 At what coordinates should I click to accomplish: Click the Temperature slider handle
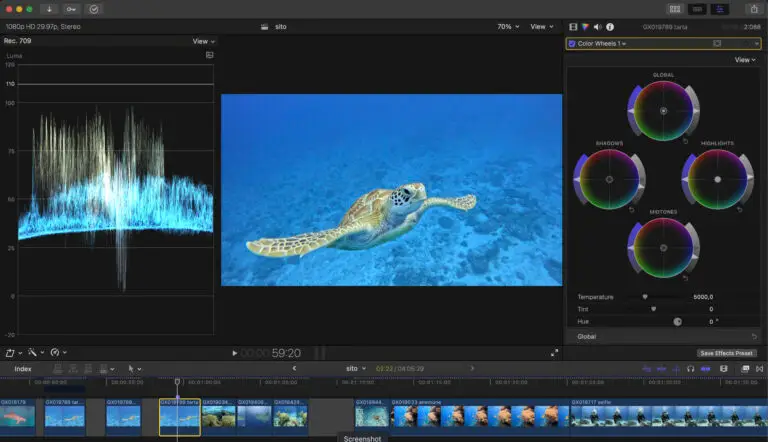[x=645, y=297]
